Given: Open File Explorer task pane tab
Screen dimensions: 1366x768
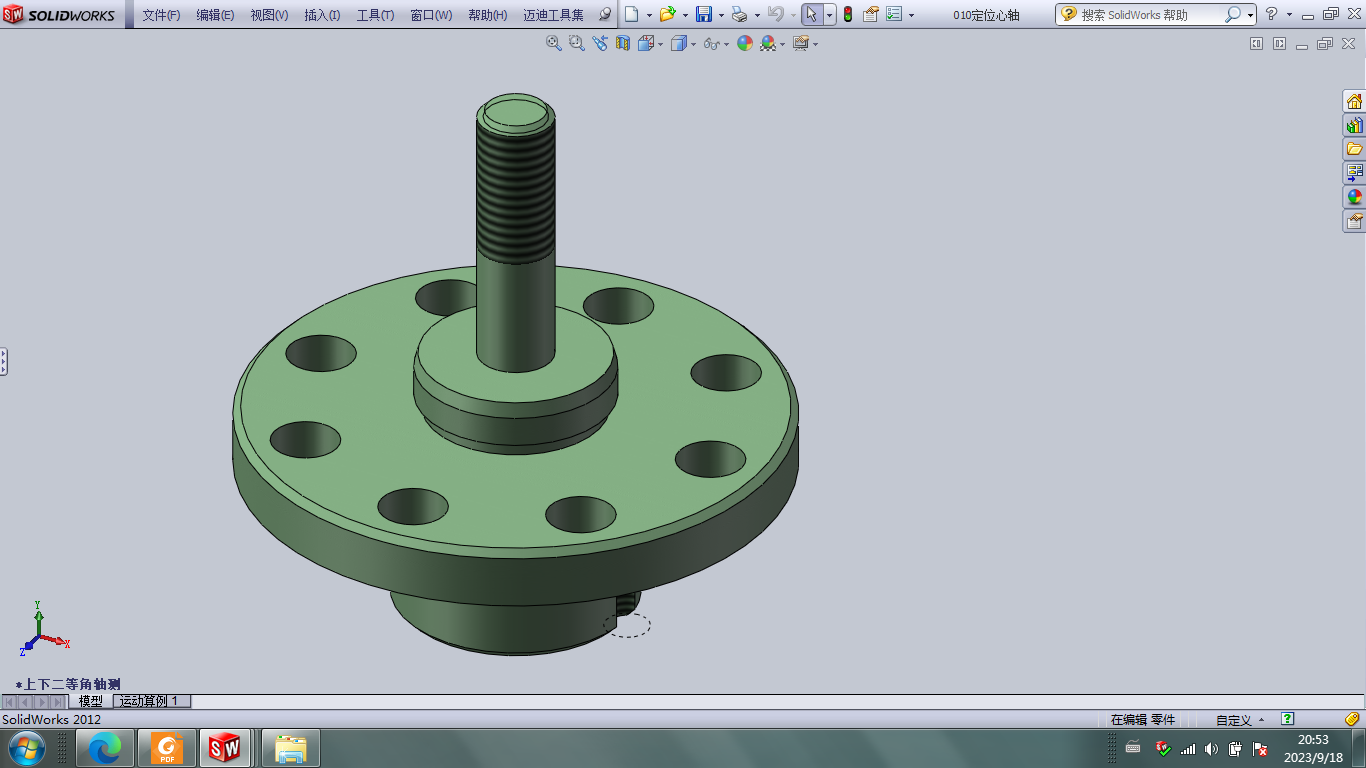Looking at the screenshot, I should pyautogui.click(x=1354, y=149).
